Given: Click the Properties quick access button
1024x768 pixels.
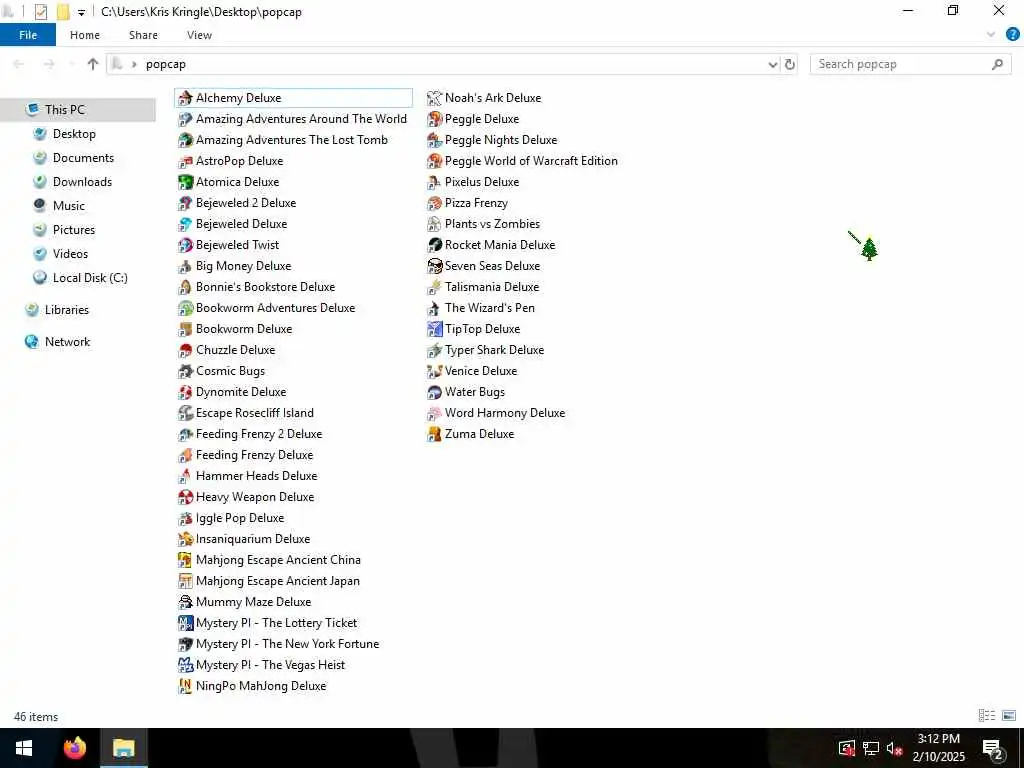Looking at the screenshot, I should tap(40, 12).
